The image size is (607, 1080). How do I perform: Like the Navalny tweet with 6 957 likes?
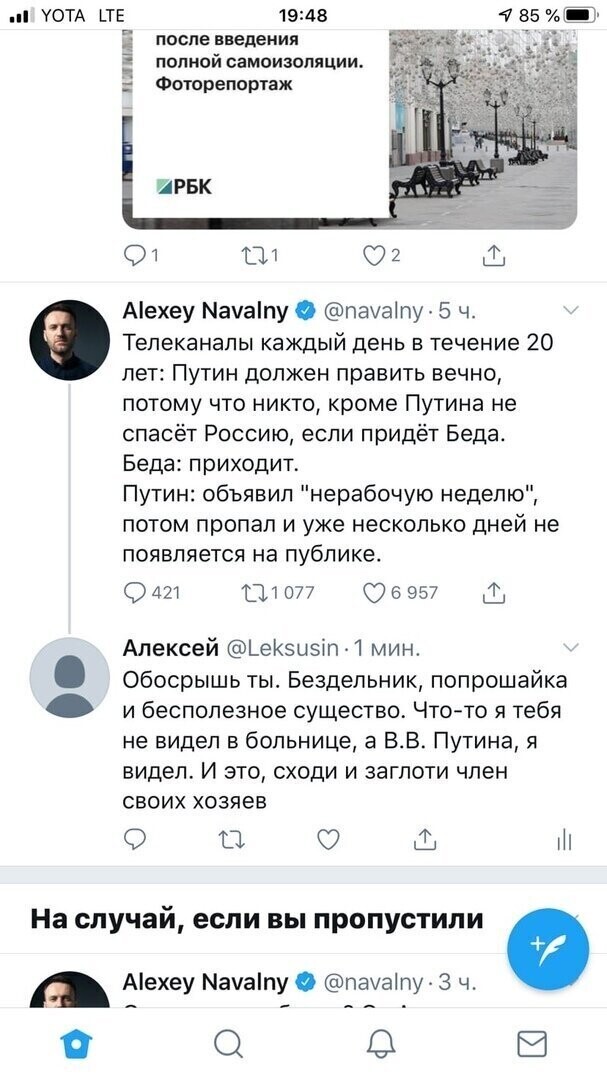click(x=374, y=593)
